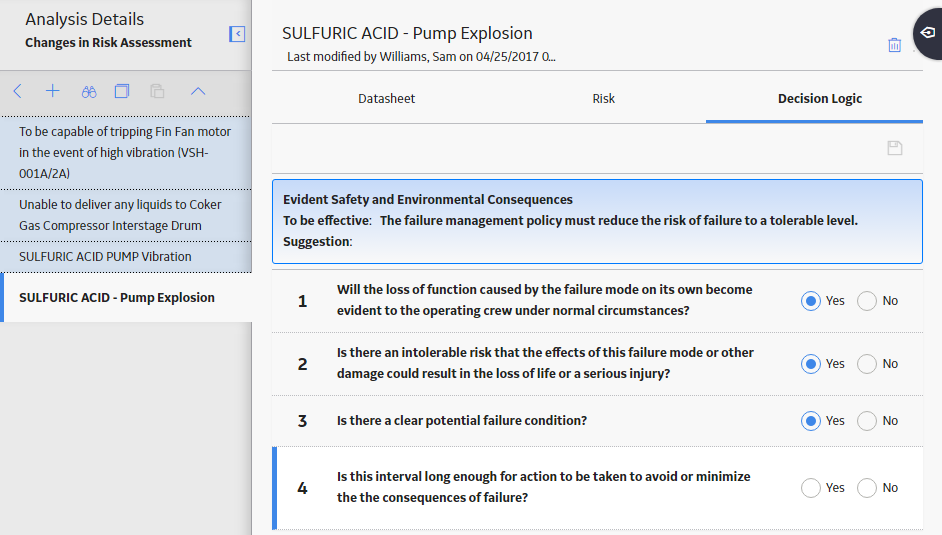Screen dimensions: 942x535
Task: Click the plus icon to add a node
Action: (x=53, y=91)
